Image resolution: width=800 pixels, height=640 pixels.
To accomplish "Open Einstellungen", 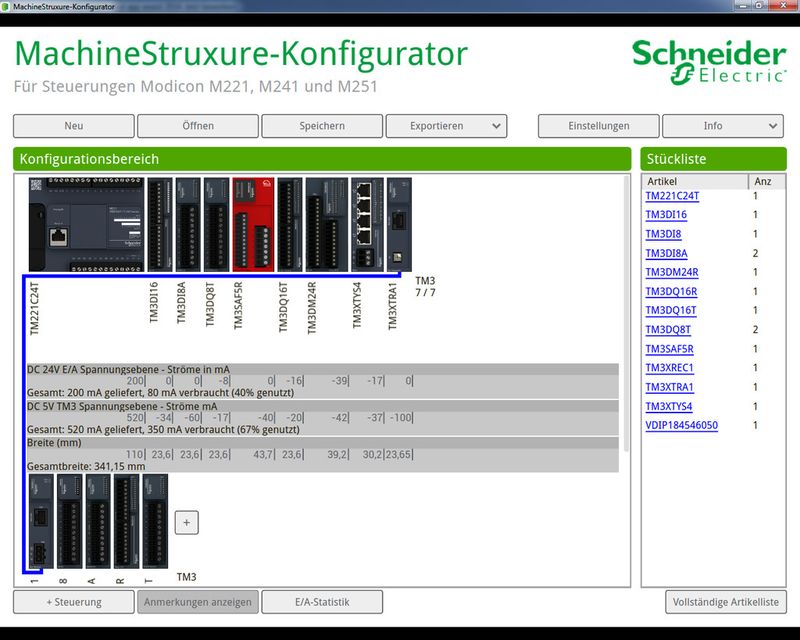I will click(x=599, y=126).
